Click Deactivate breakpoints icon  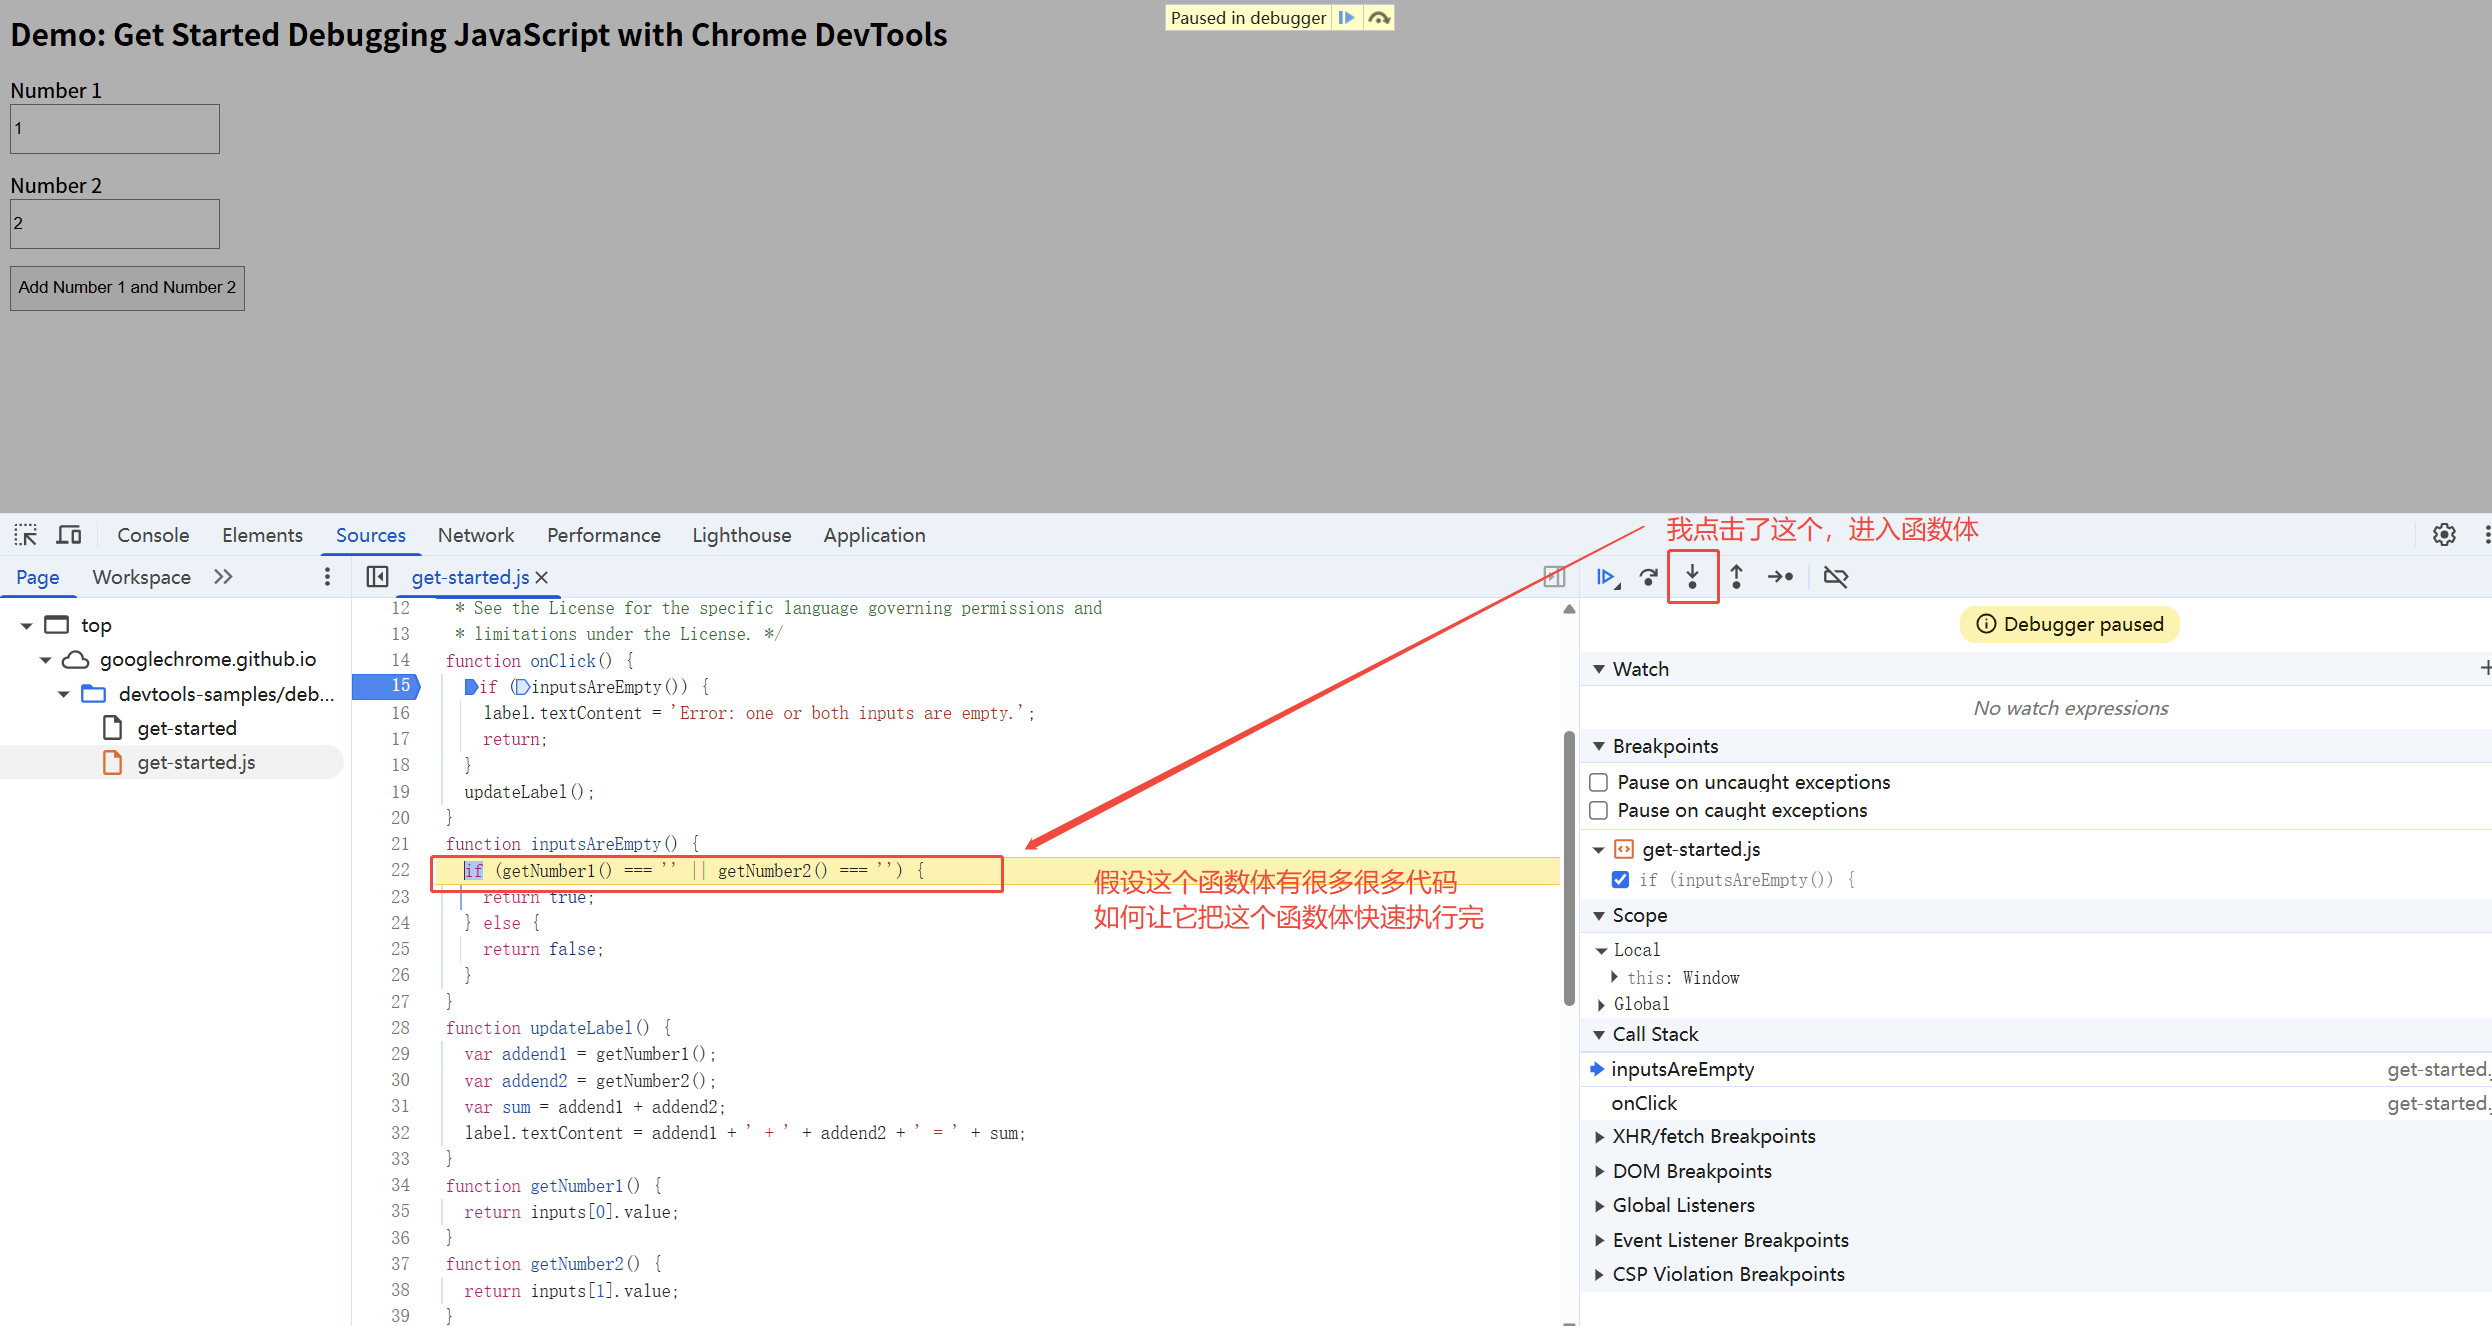click(x=1836, y=577)
